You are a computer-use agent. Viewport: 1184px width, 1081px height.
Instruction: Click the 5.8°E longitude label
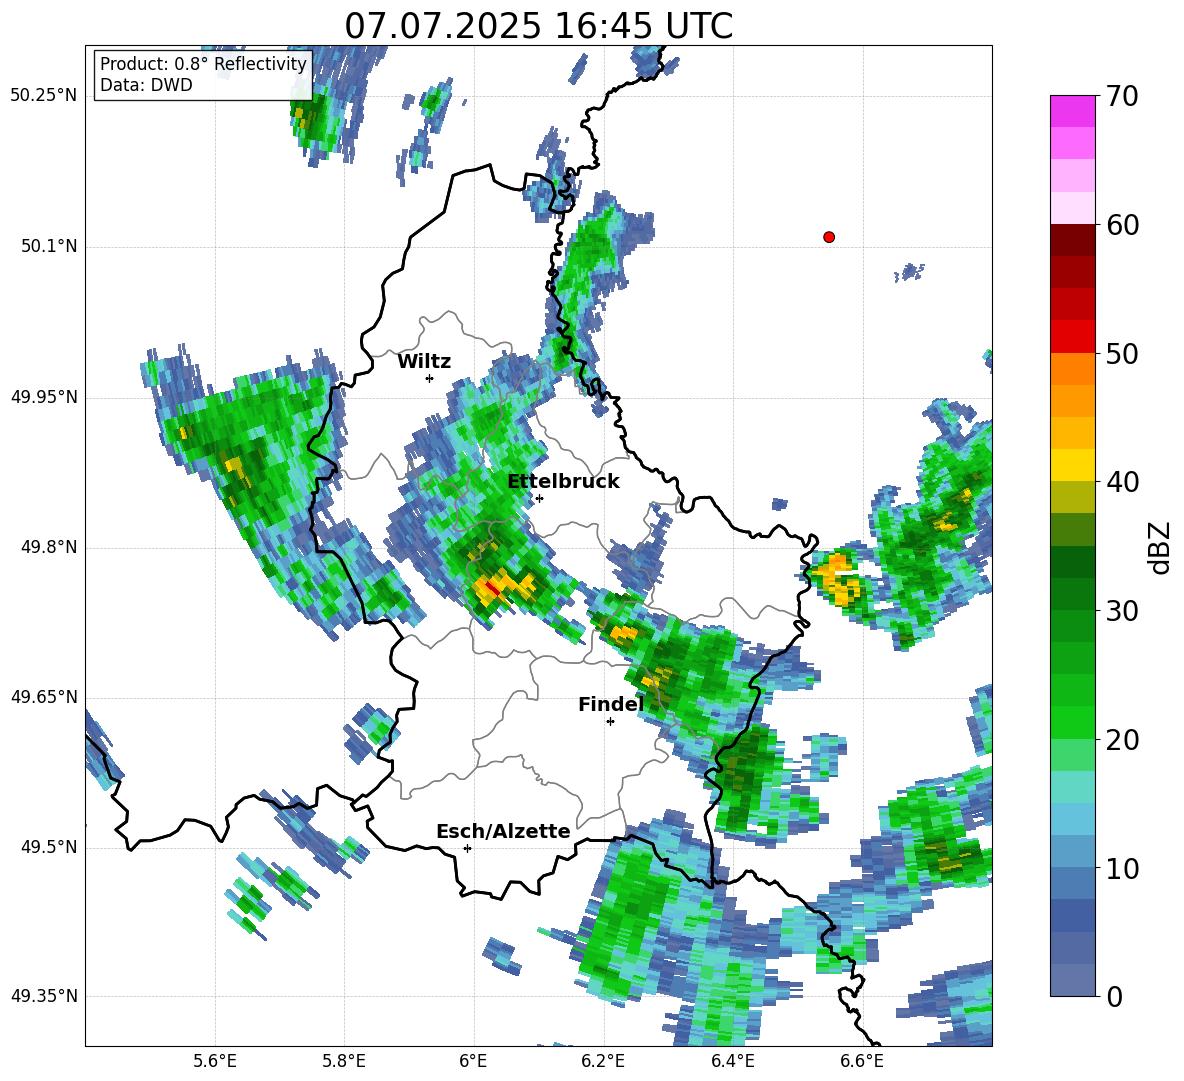point(344,1061)
